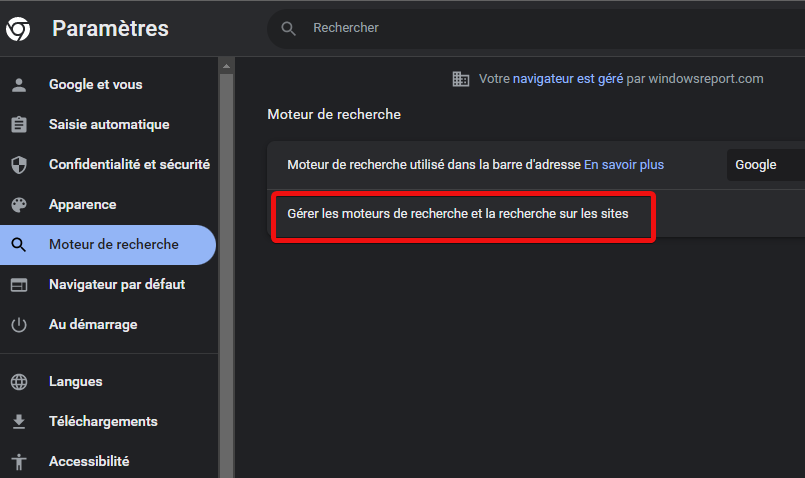
Task: Click the sidebar scrollbar up arrow
Action: [x=226, y=66]
